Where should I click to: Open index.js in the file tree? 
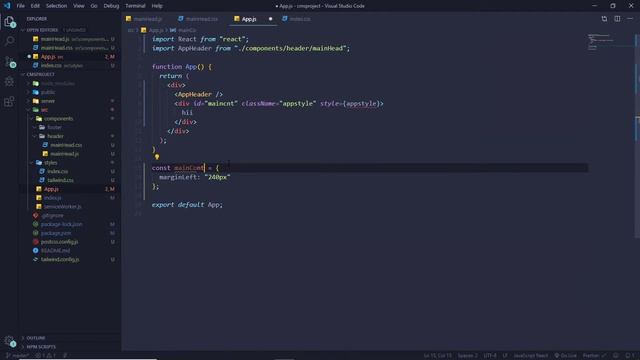(52, 198)
